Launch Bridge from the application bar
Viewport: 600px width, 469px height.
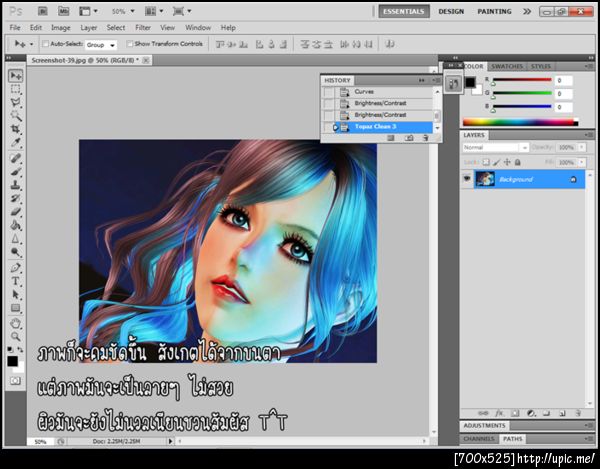43,11
